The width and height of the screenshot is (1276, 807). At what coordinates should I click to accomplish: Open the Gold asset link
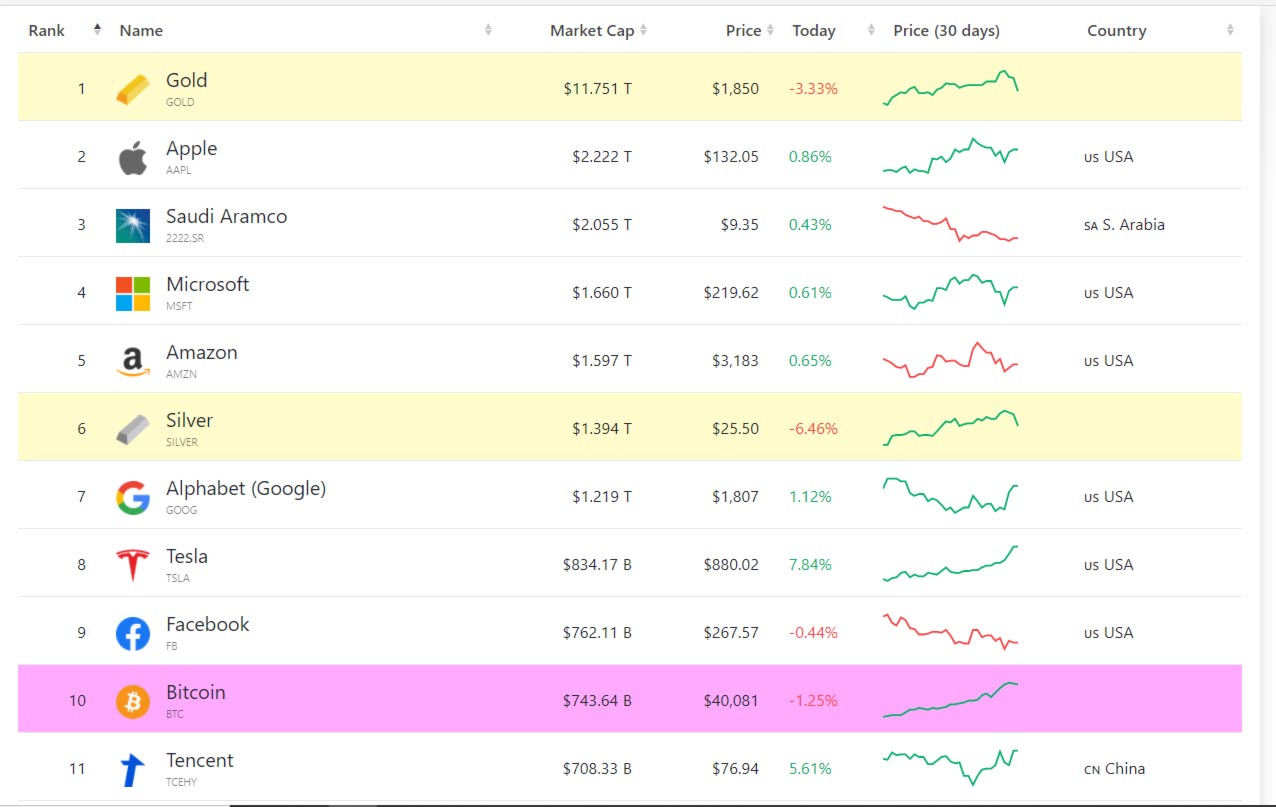[186, 81]
